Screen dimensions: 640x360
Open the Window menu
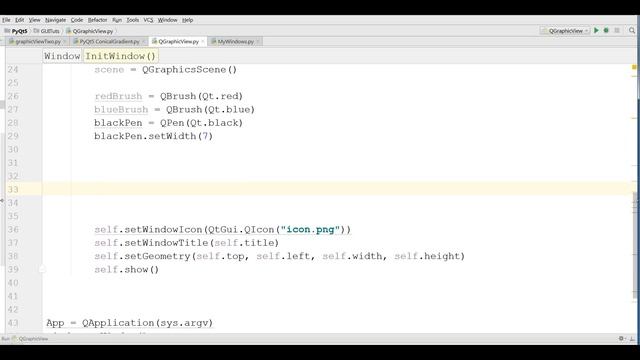167,20
